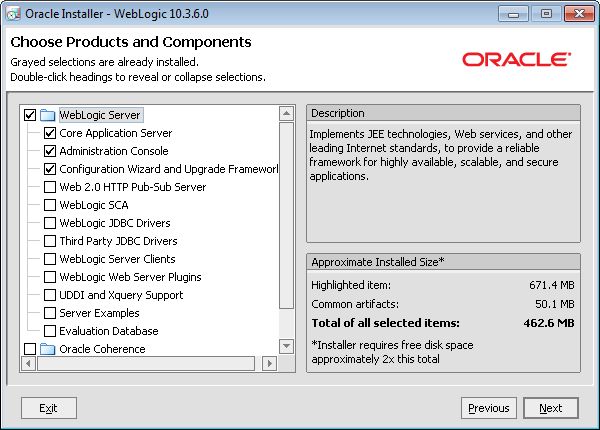Select the WebLogic Server tree heading
The height and width of the screenshot is (430, 600).
click(x=100, y=115)
